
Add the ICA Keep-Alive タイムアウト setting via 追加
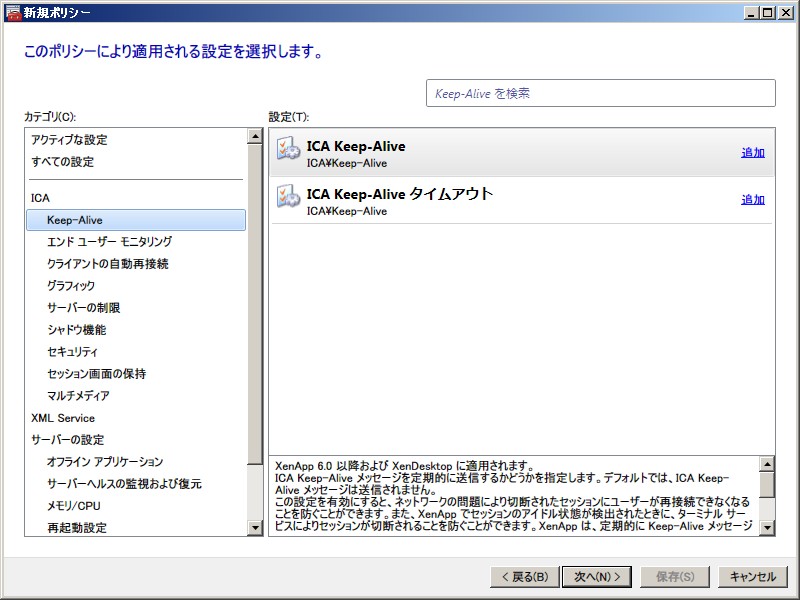pyautogui.click(x=752, y=200)
